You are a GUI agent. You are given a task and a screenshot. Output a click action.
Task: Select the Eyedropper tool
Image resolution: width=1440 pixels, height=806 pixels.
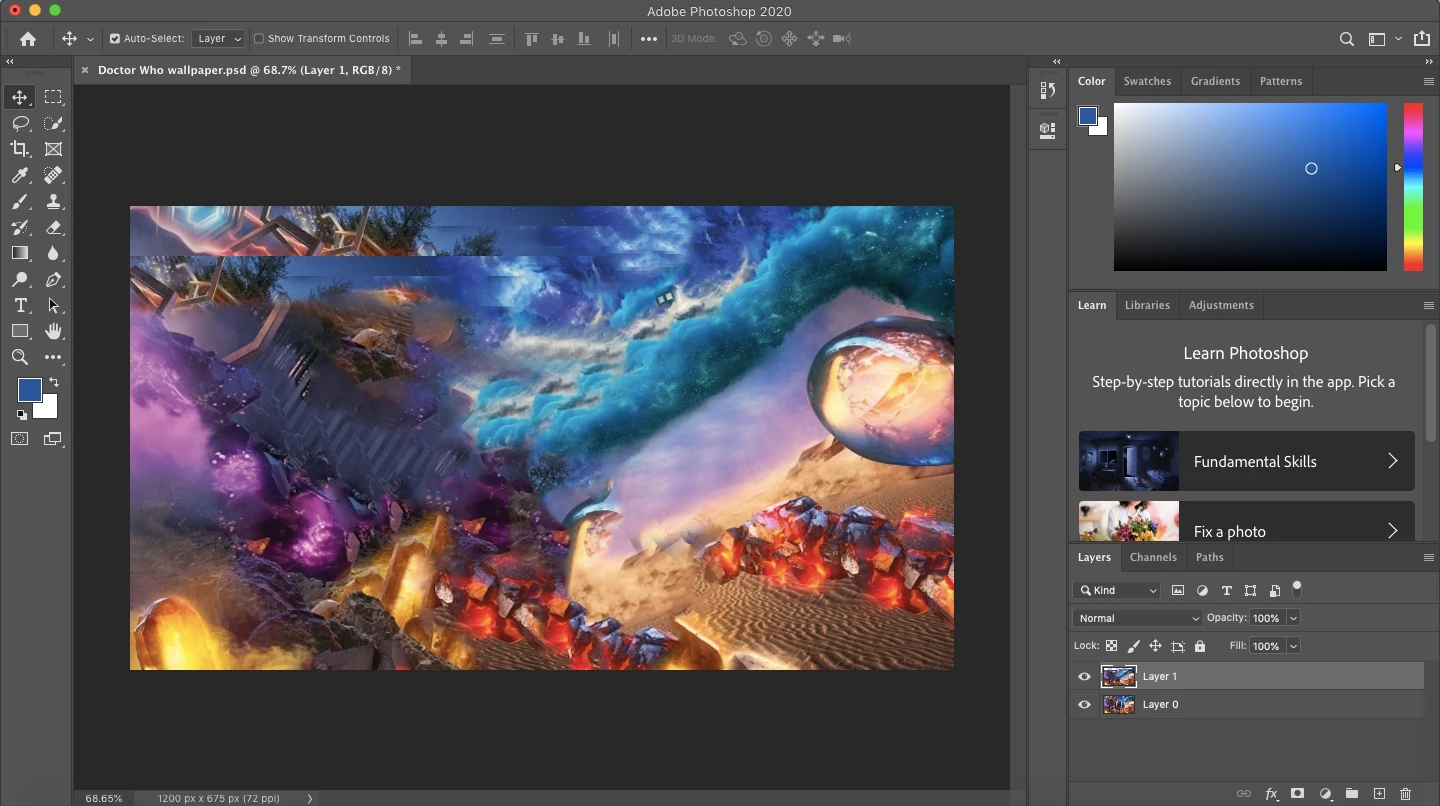click(x=20, y=175)
